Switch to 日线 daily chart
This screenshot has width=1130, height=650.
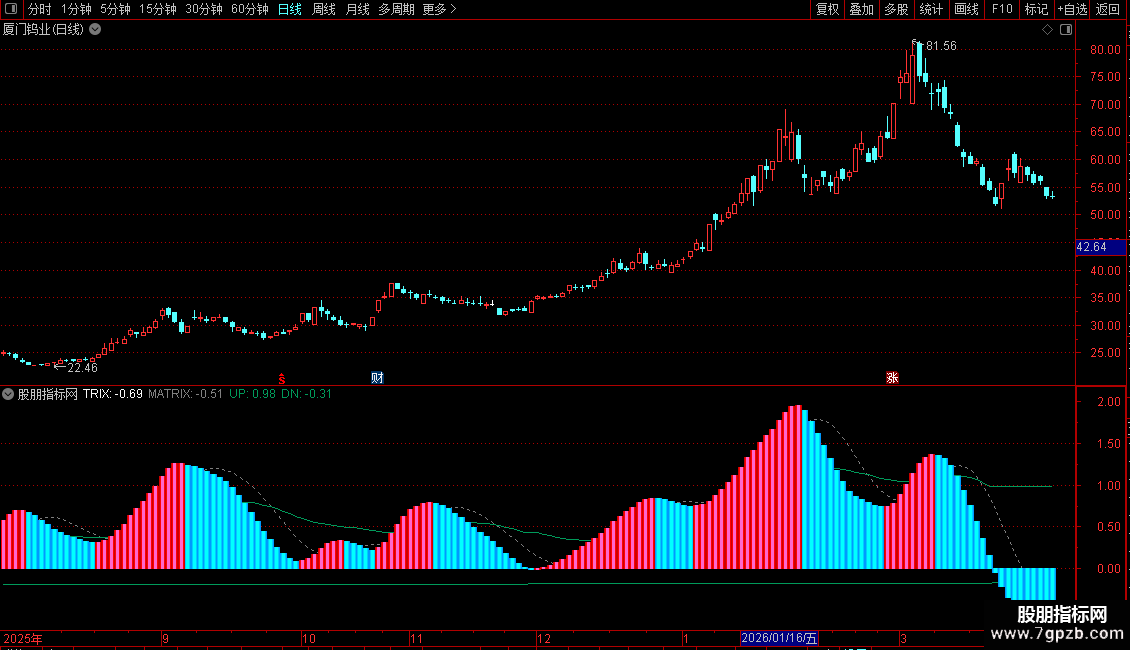[290, 9]
